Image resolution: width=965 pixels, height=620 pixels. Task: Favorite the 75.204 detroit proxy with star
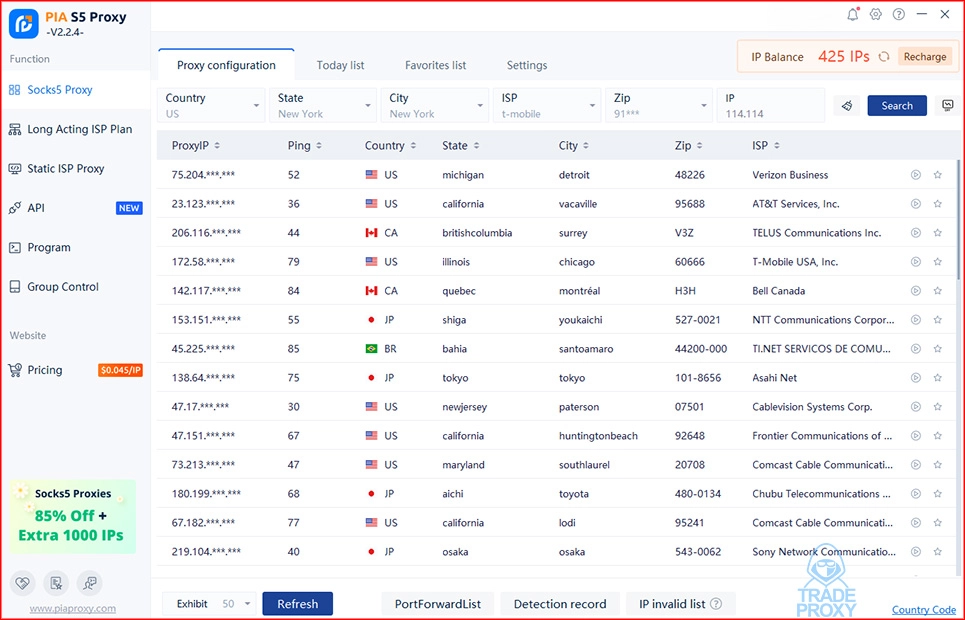coord(937,175)
